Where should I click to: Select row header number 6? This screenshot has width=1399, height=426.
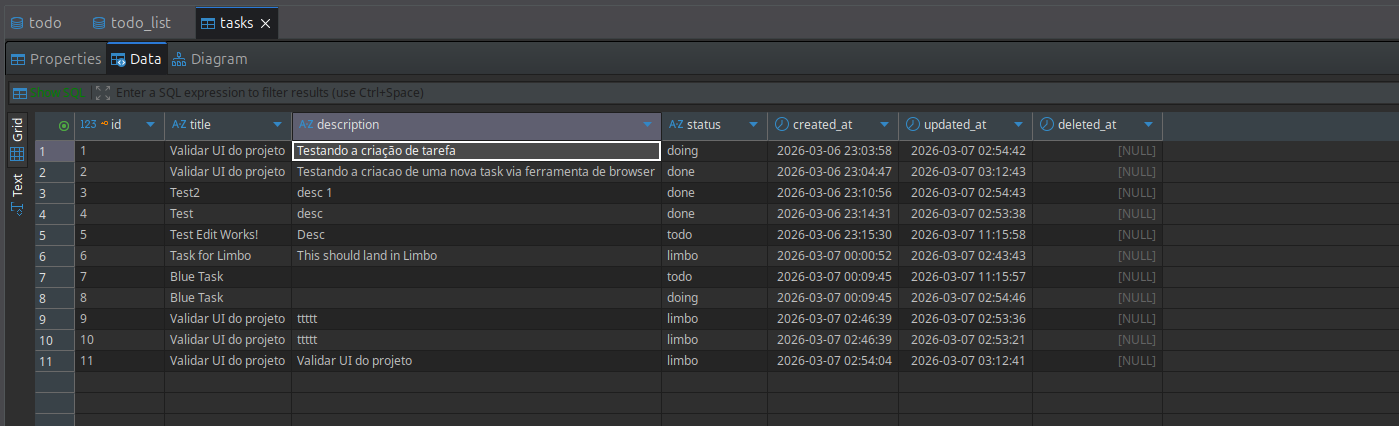pos(42,256)
